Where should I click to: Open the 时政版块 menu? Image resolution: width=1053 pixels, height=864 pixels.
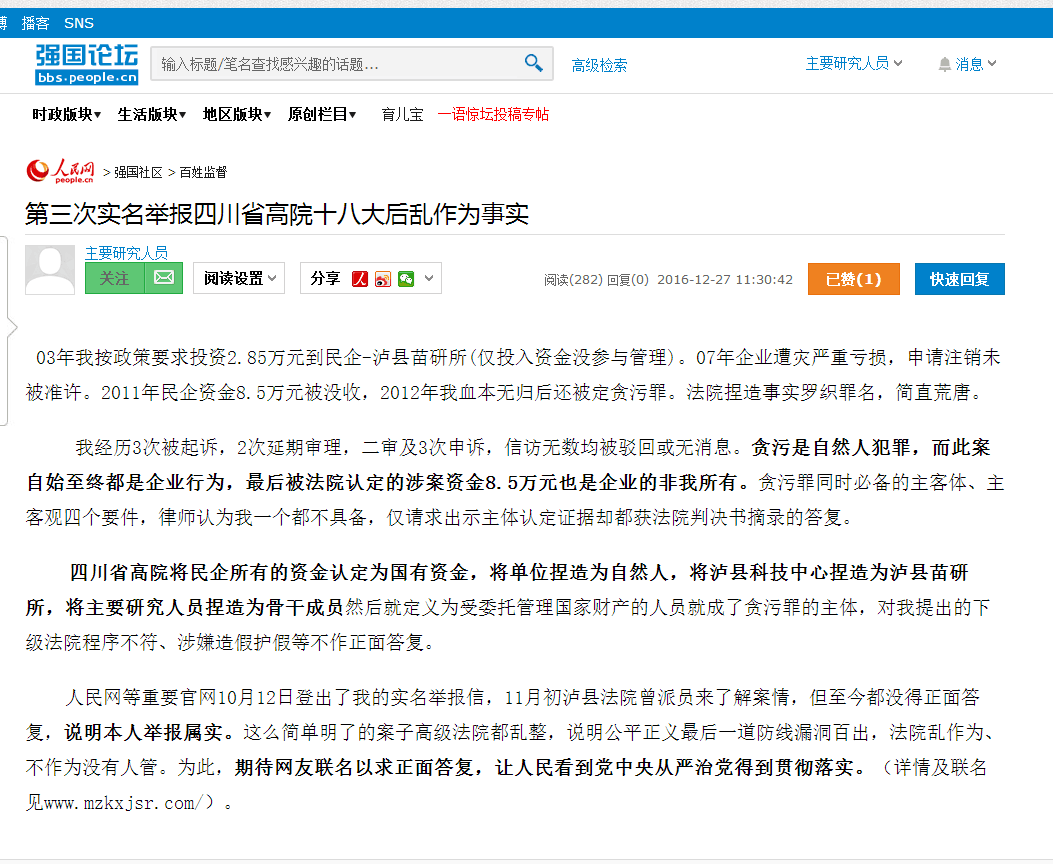pyautogui.click(x=66, y=115)
